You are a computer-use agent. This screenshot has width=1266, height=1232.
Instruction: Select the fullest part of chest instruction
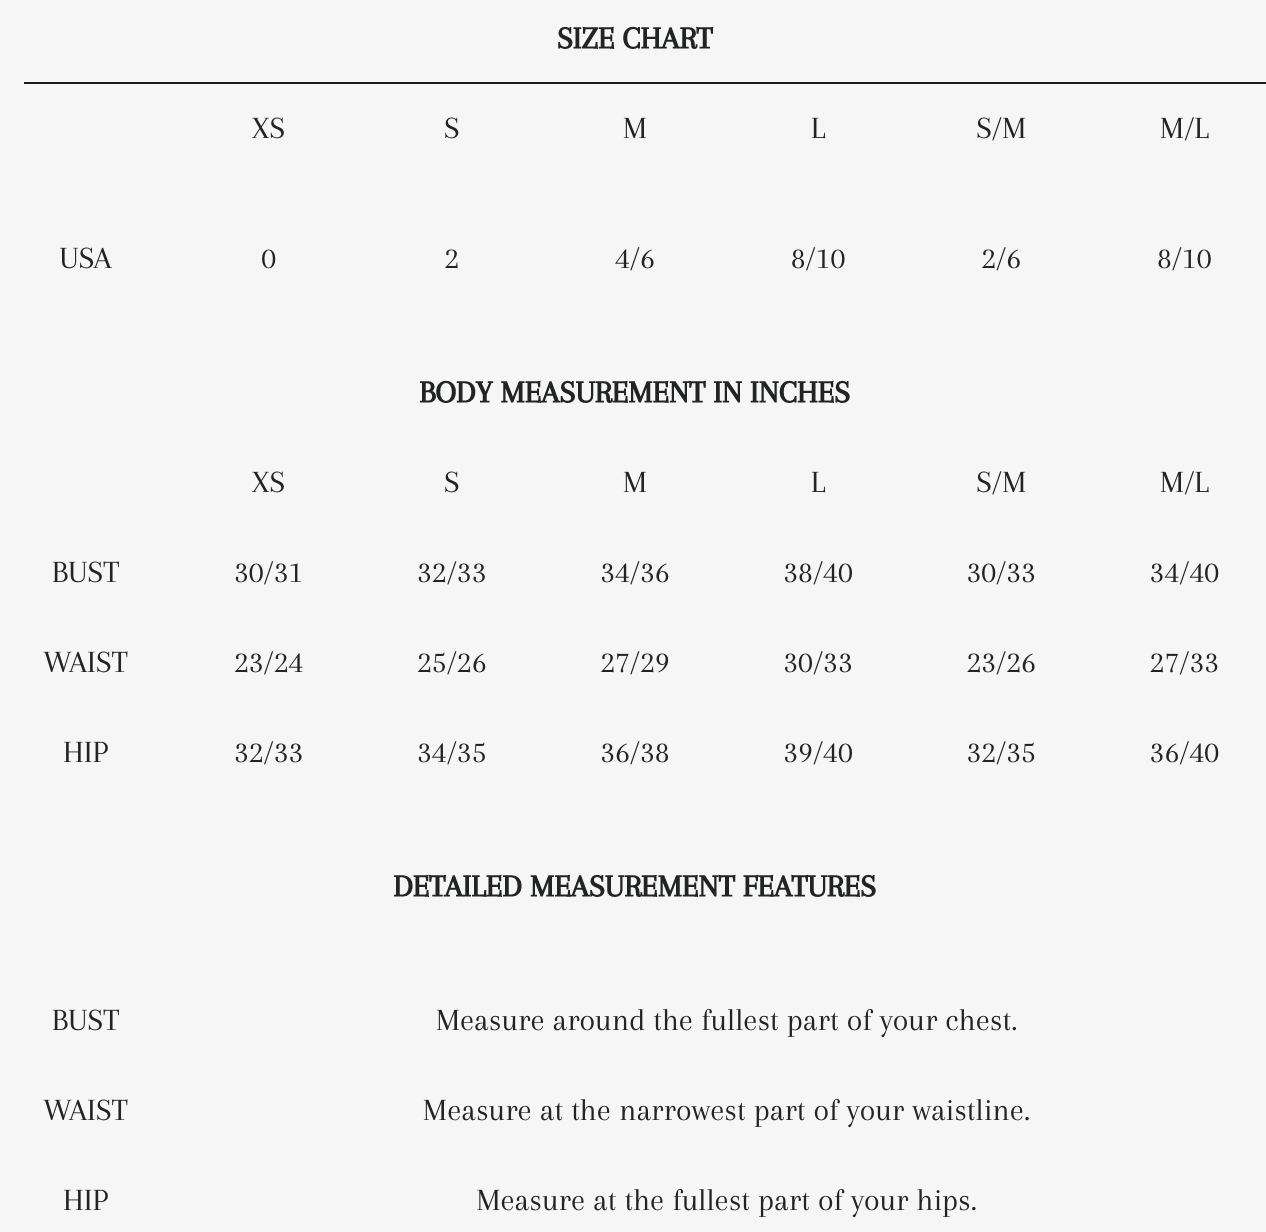[726, 1021]
